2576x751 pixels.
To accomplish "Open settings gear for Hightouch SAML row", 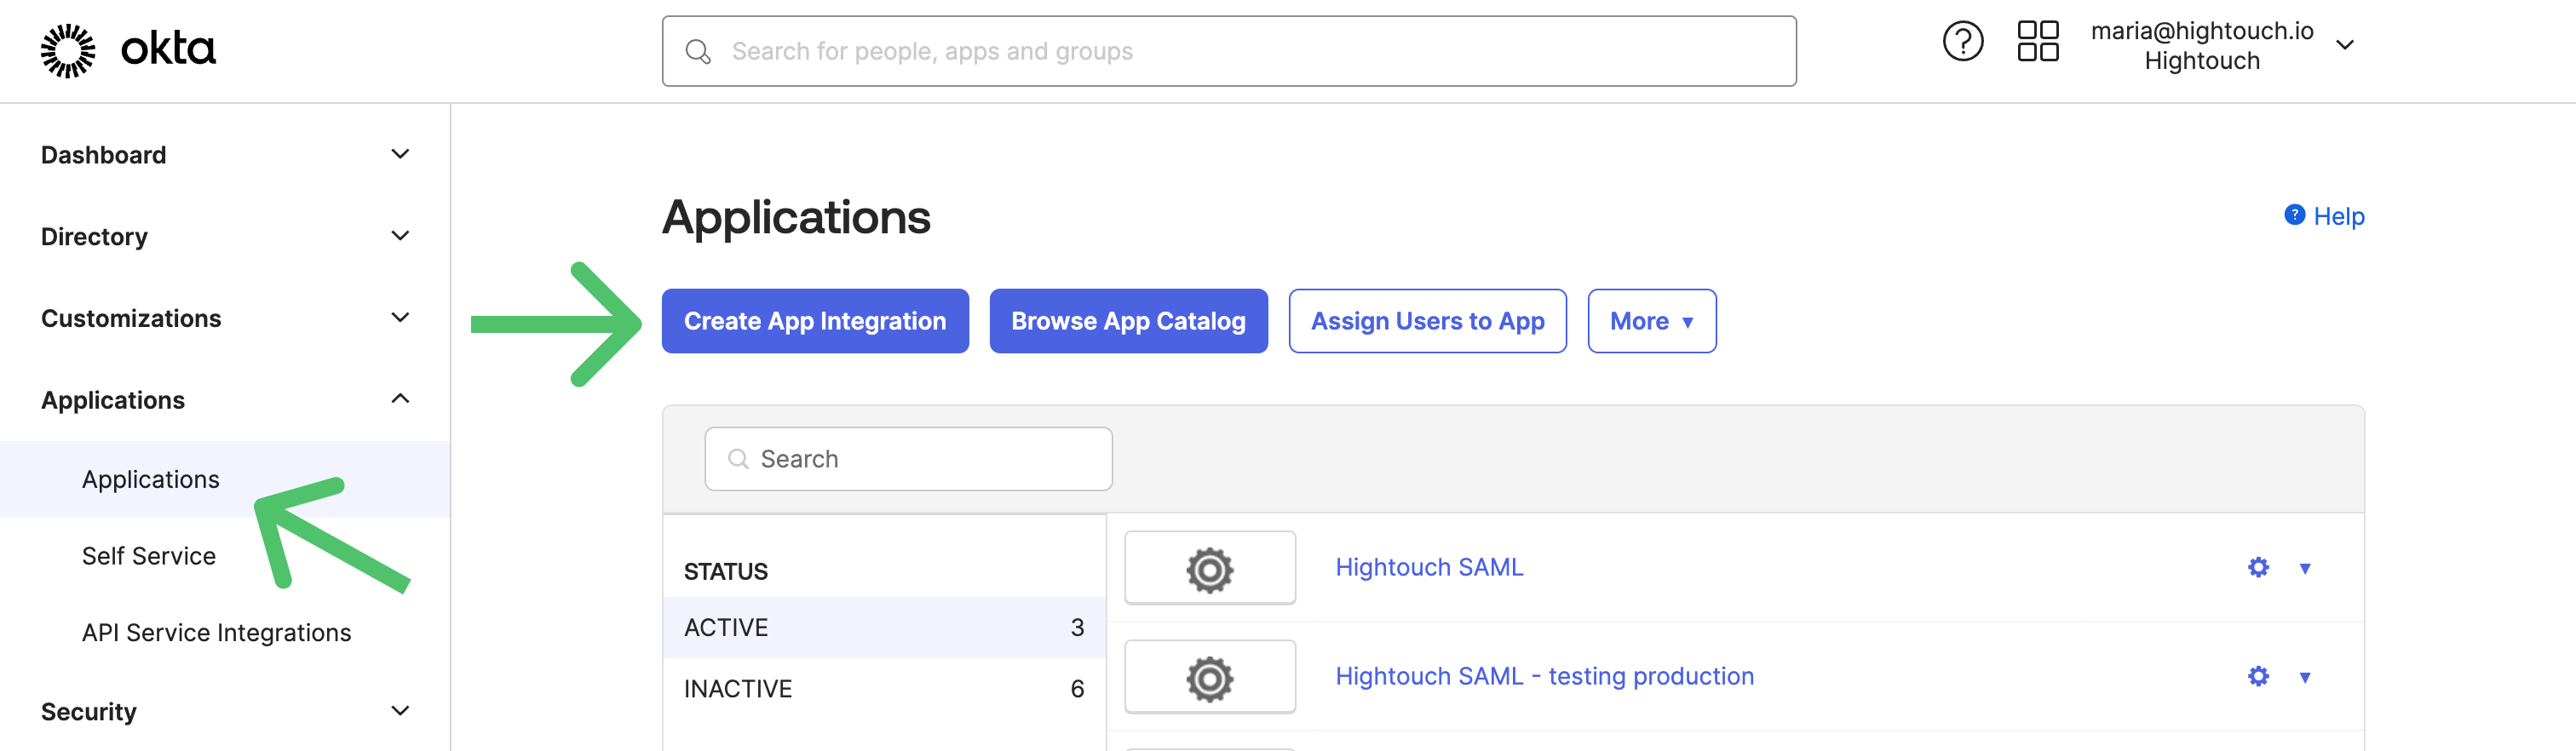I will click(2257, 568).
